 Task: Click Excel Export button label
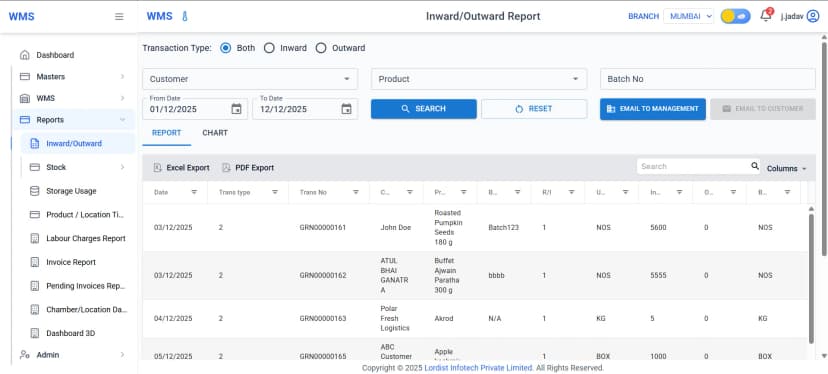[188, 167]
